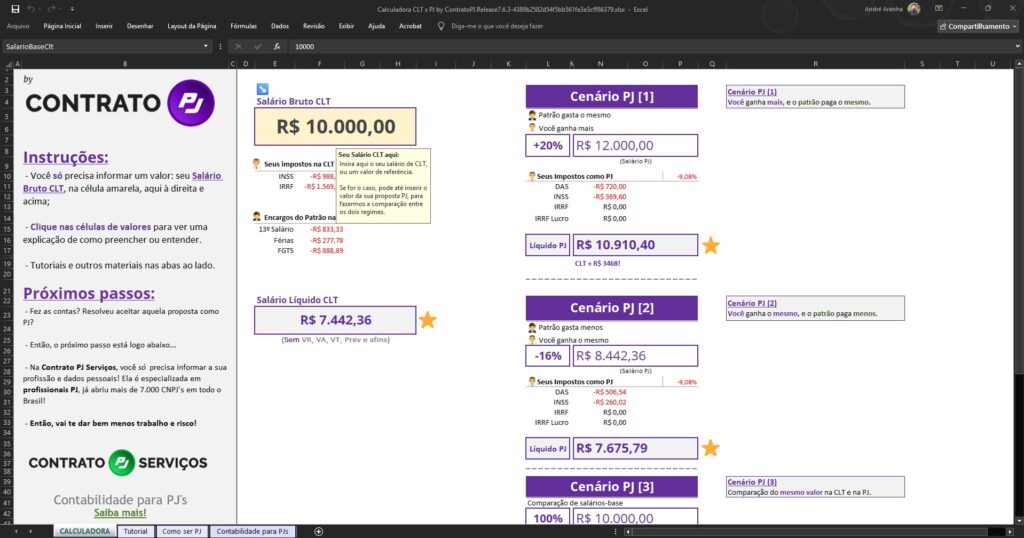Click the Líquido PJ value R$ 10.910,40
Screen dimensions: 1024x538
(x=635, y=245)
